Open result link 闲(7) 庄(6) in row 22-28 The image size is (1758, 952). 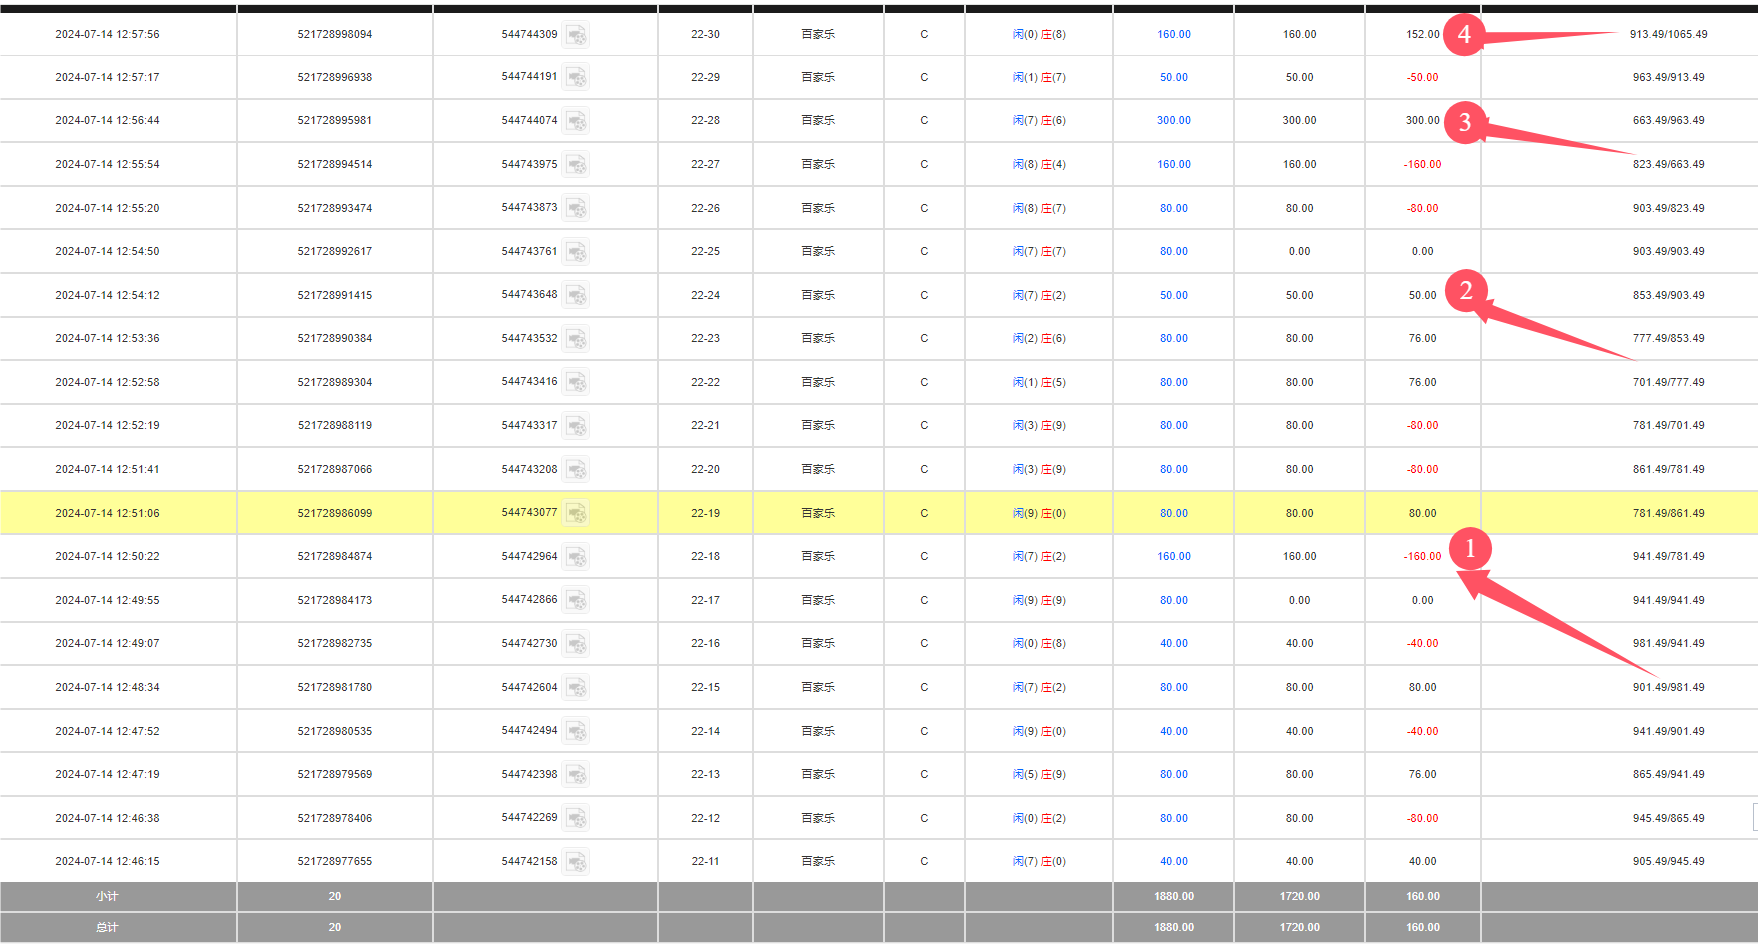point(1038,120)
